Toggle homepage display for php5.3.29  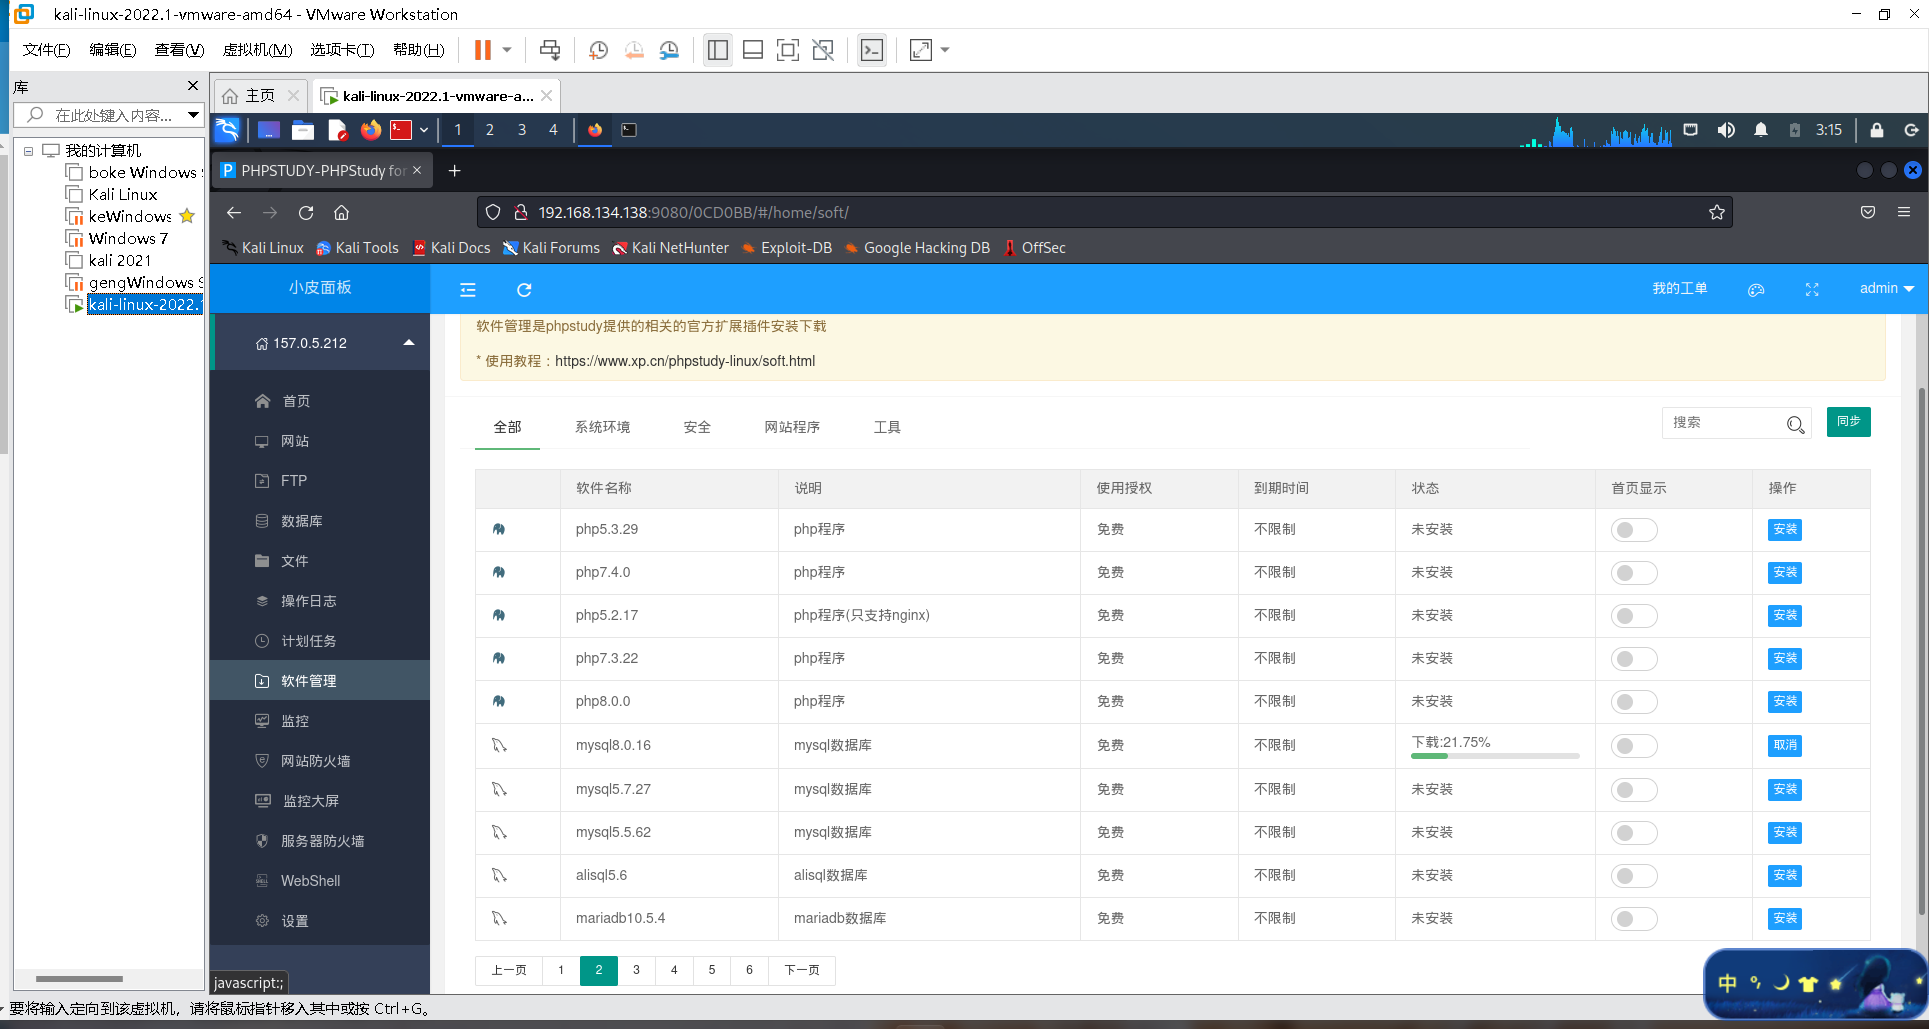coord(1634,530)
